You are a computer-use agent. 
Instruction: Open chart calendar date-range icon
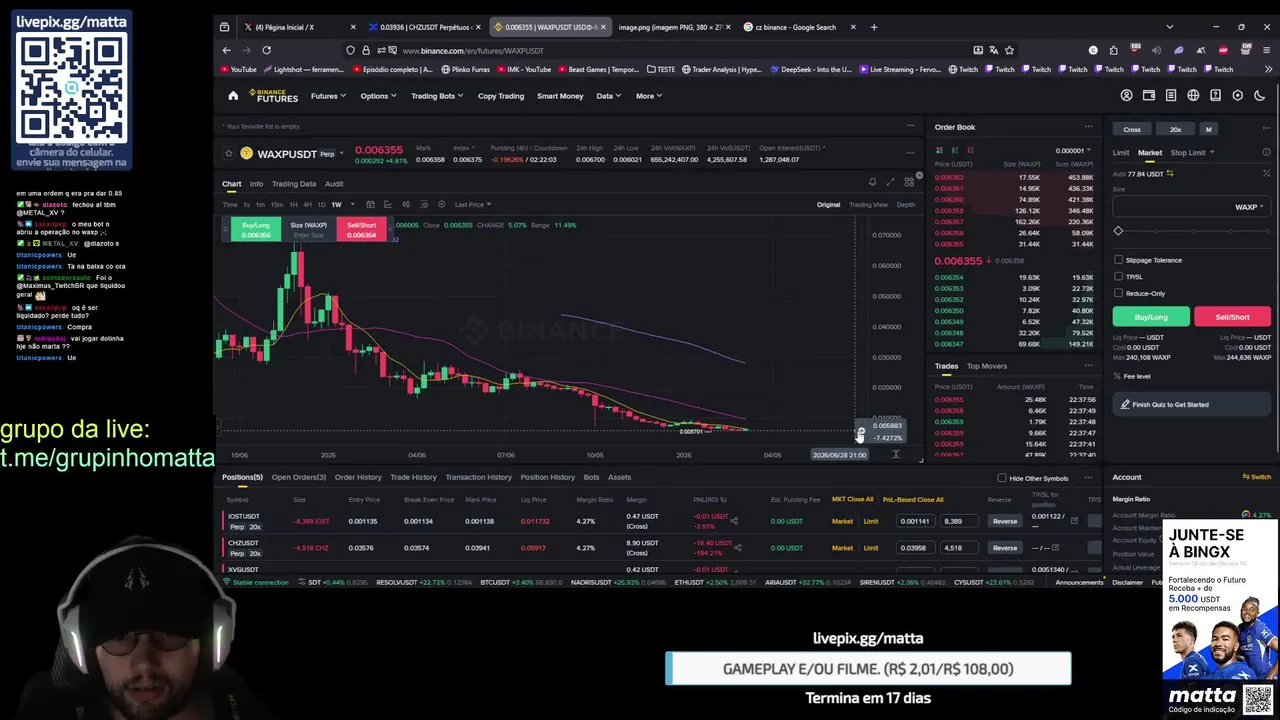(370, 204)
